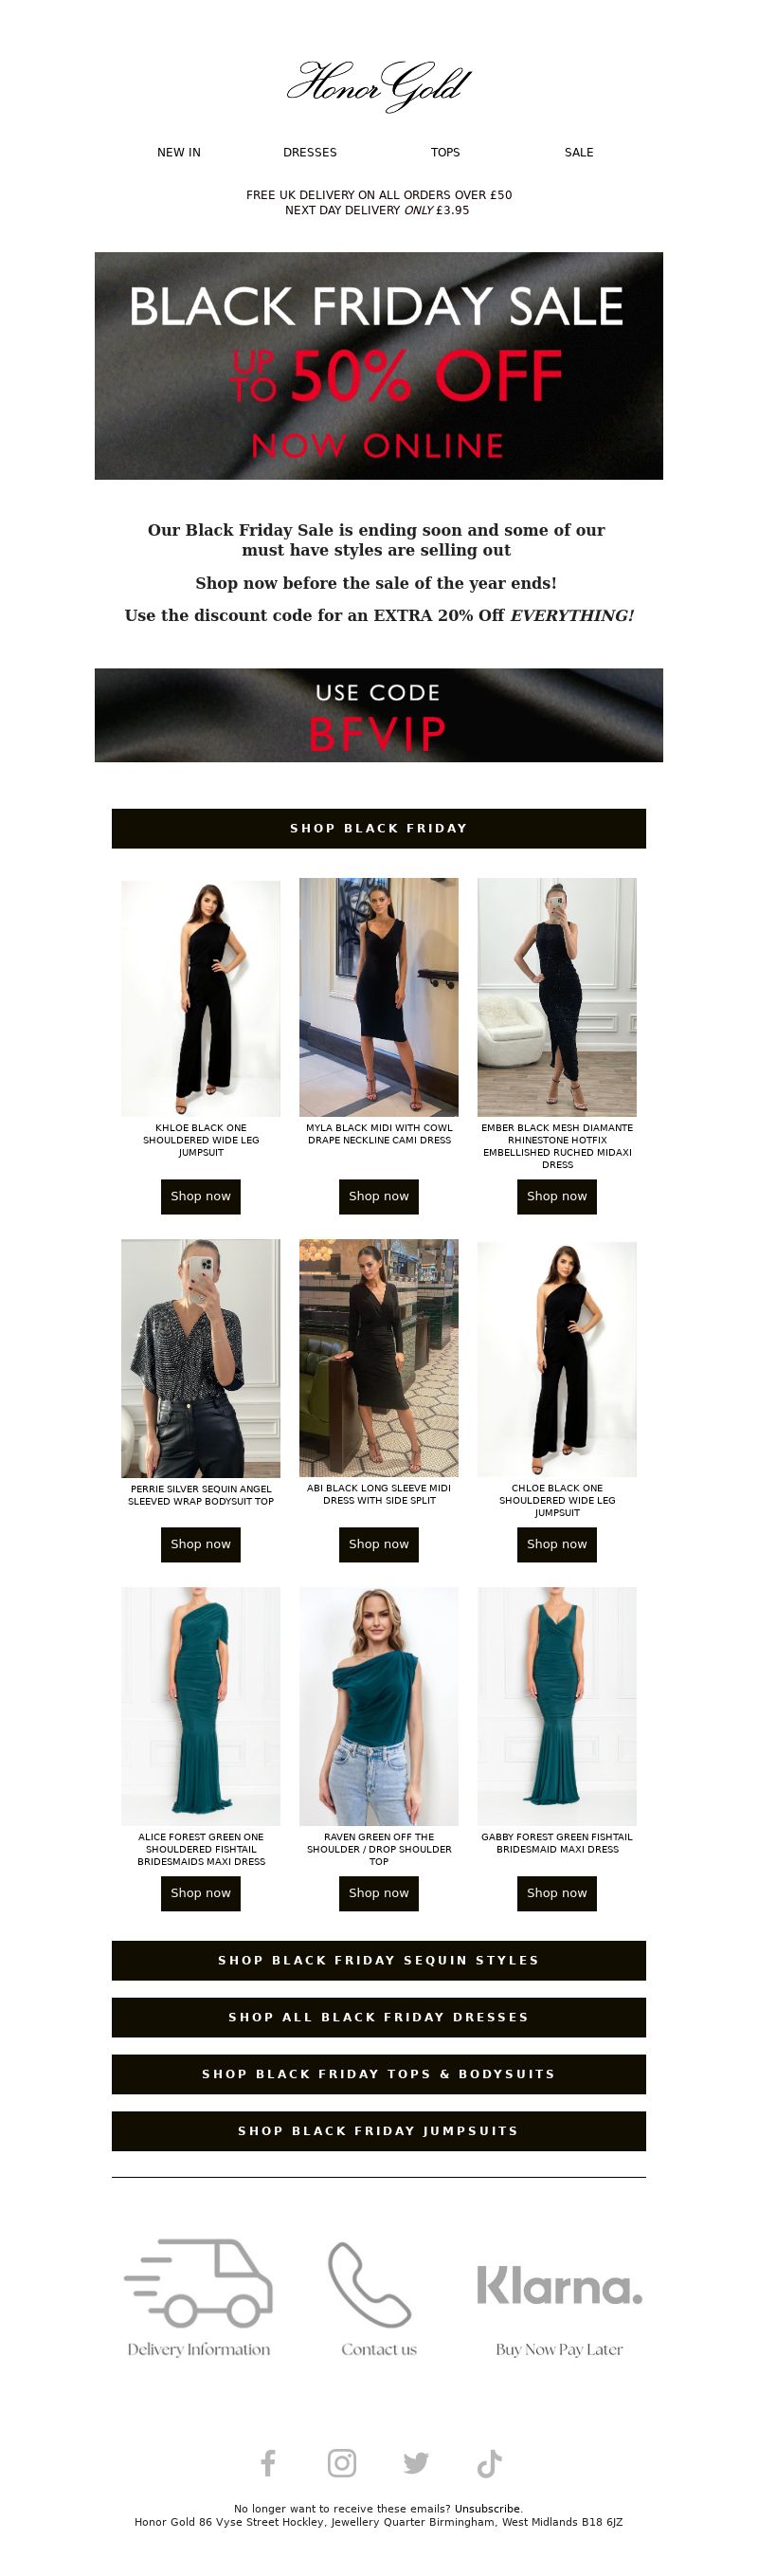758x2576 pixels.
Task: Click Shop Black Friday Sequin Styles button
Action: pyautogui.click(x=379, y=1960)
